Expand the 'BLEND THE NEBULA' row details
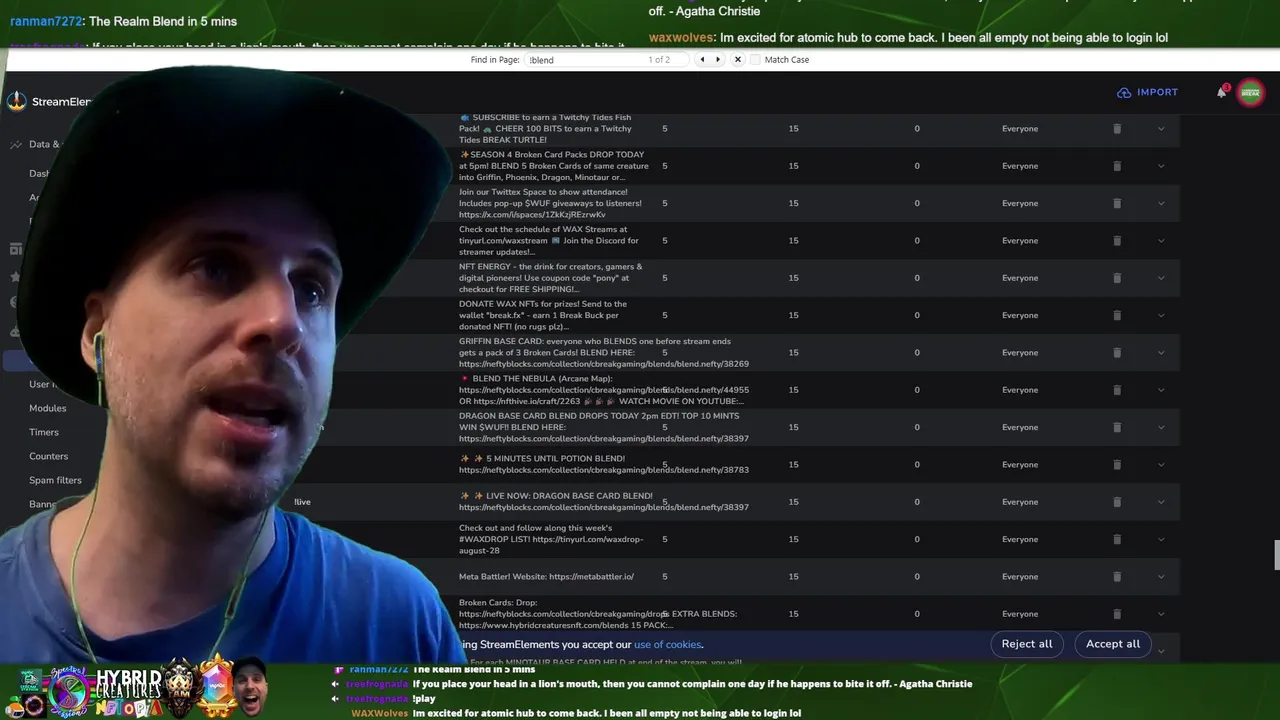The height and width of the screenshot is (720, 1280). (1161, 390)
